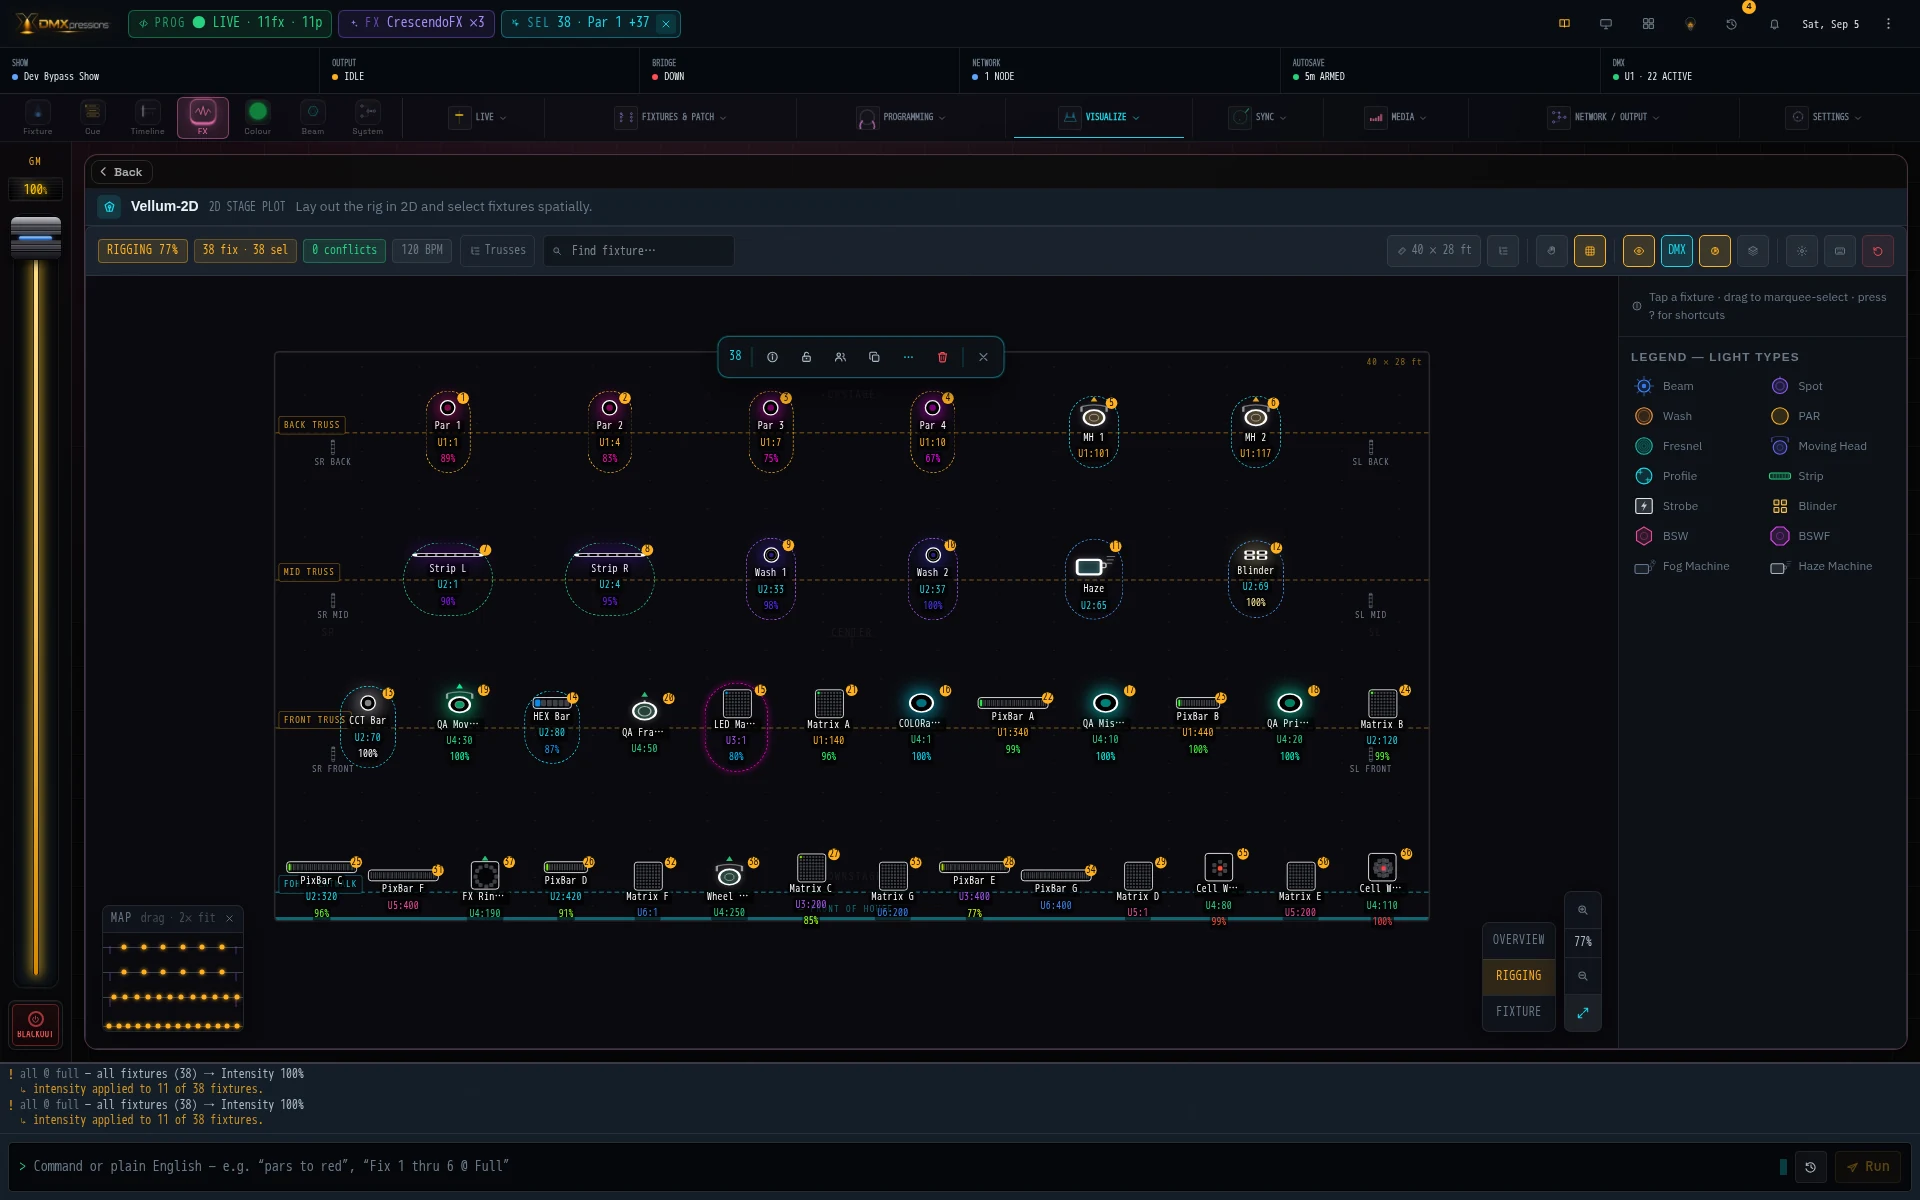This screenshot has height=1200, width=1920.
Task: Click the cyan fit-to-view arrows icon
Action: pos(1583,1013)
